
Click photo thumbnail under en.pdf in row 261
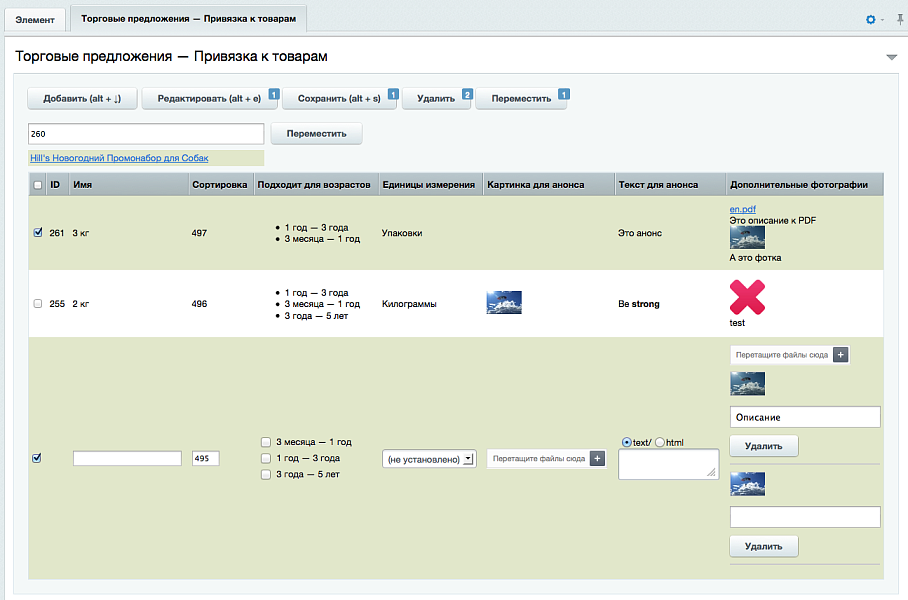(747, 237)
